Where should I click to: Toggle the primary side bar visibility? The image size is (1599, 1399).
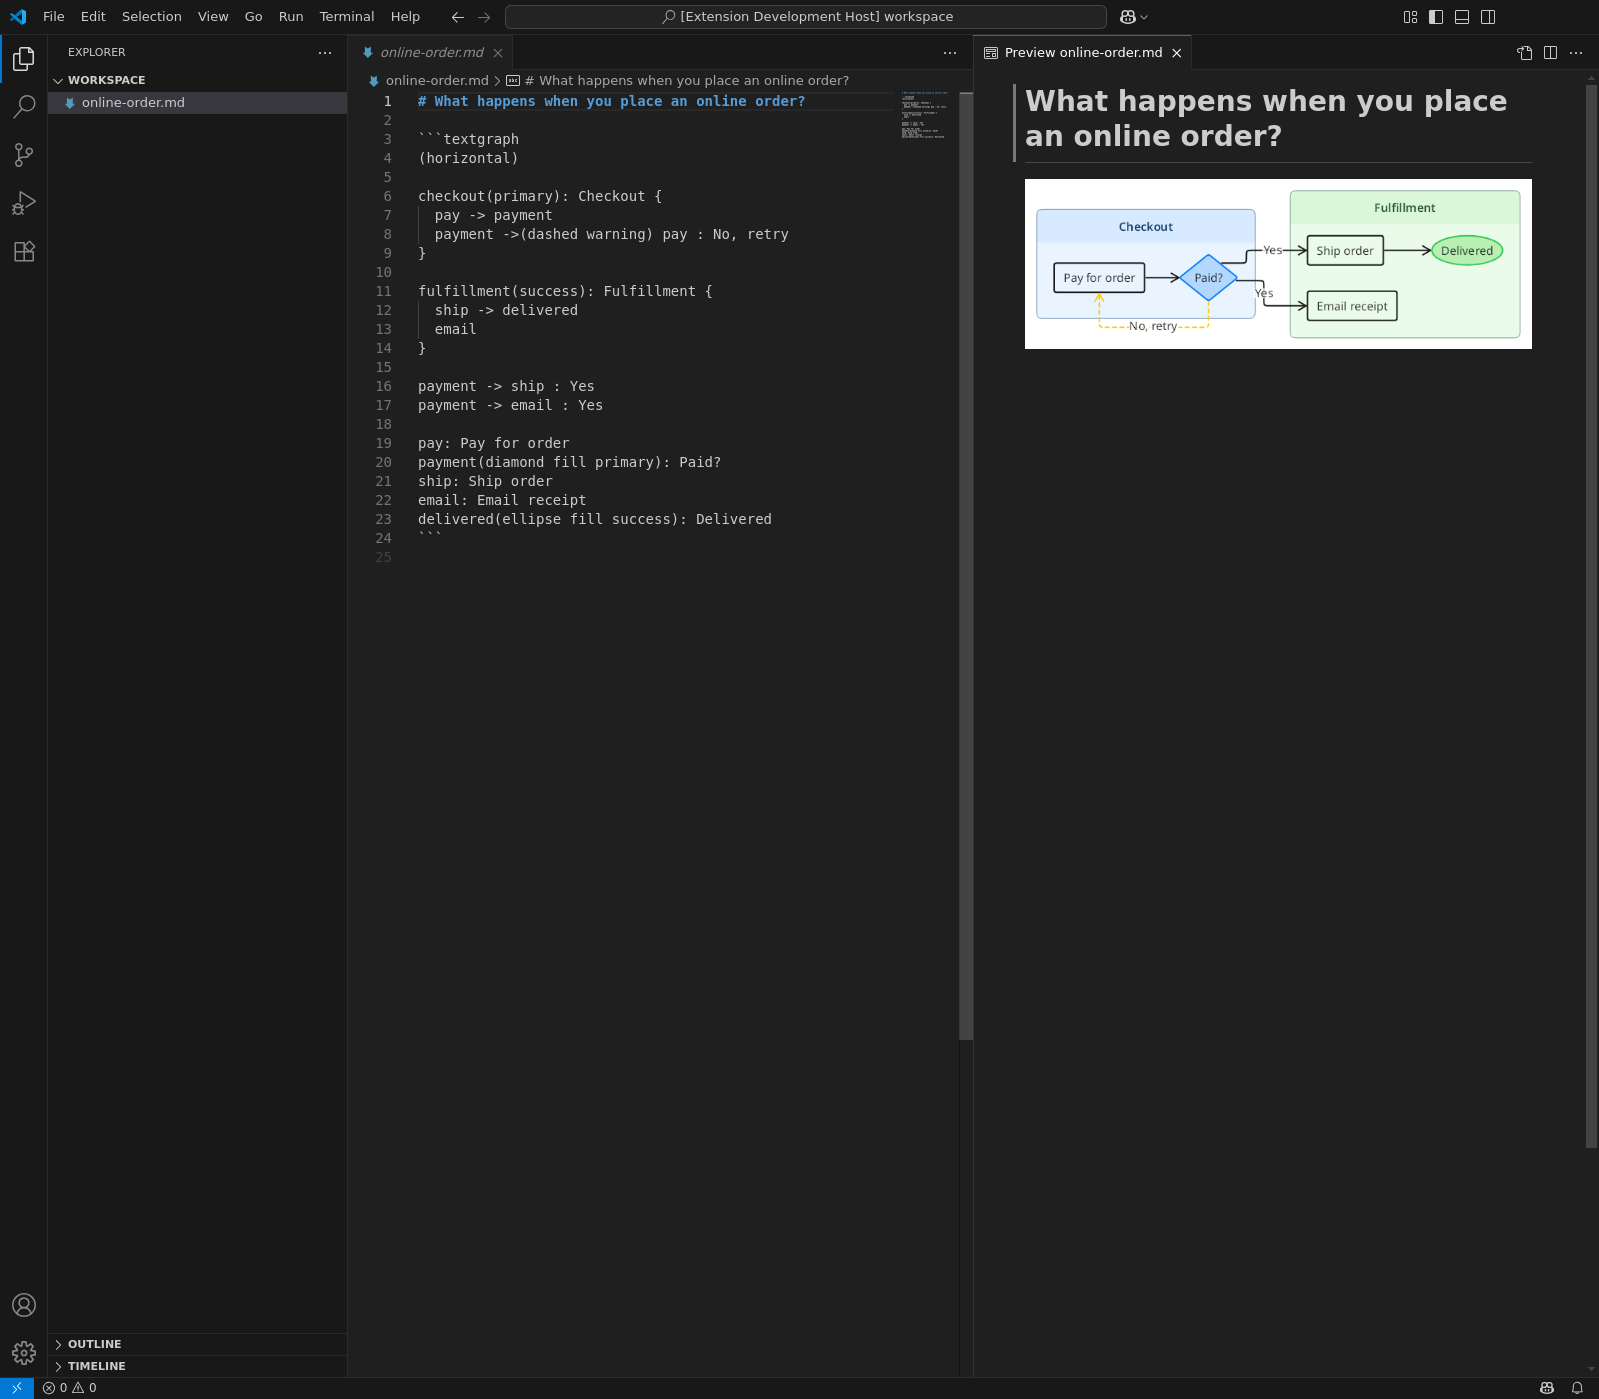pos(1436,17)
